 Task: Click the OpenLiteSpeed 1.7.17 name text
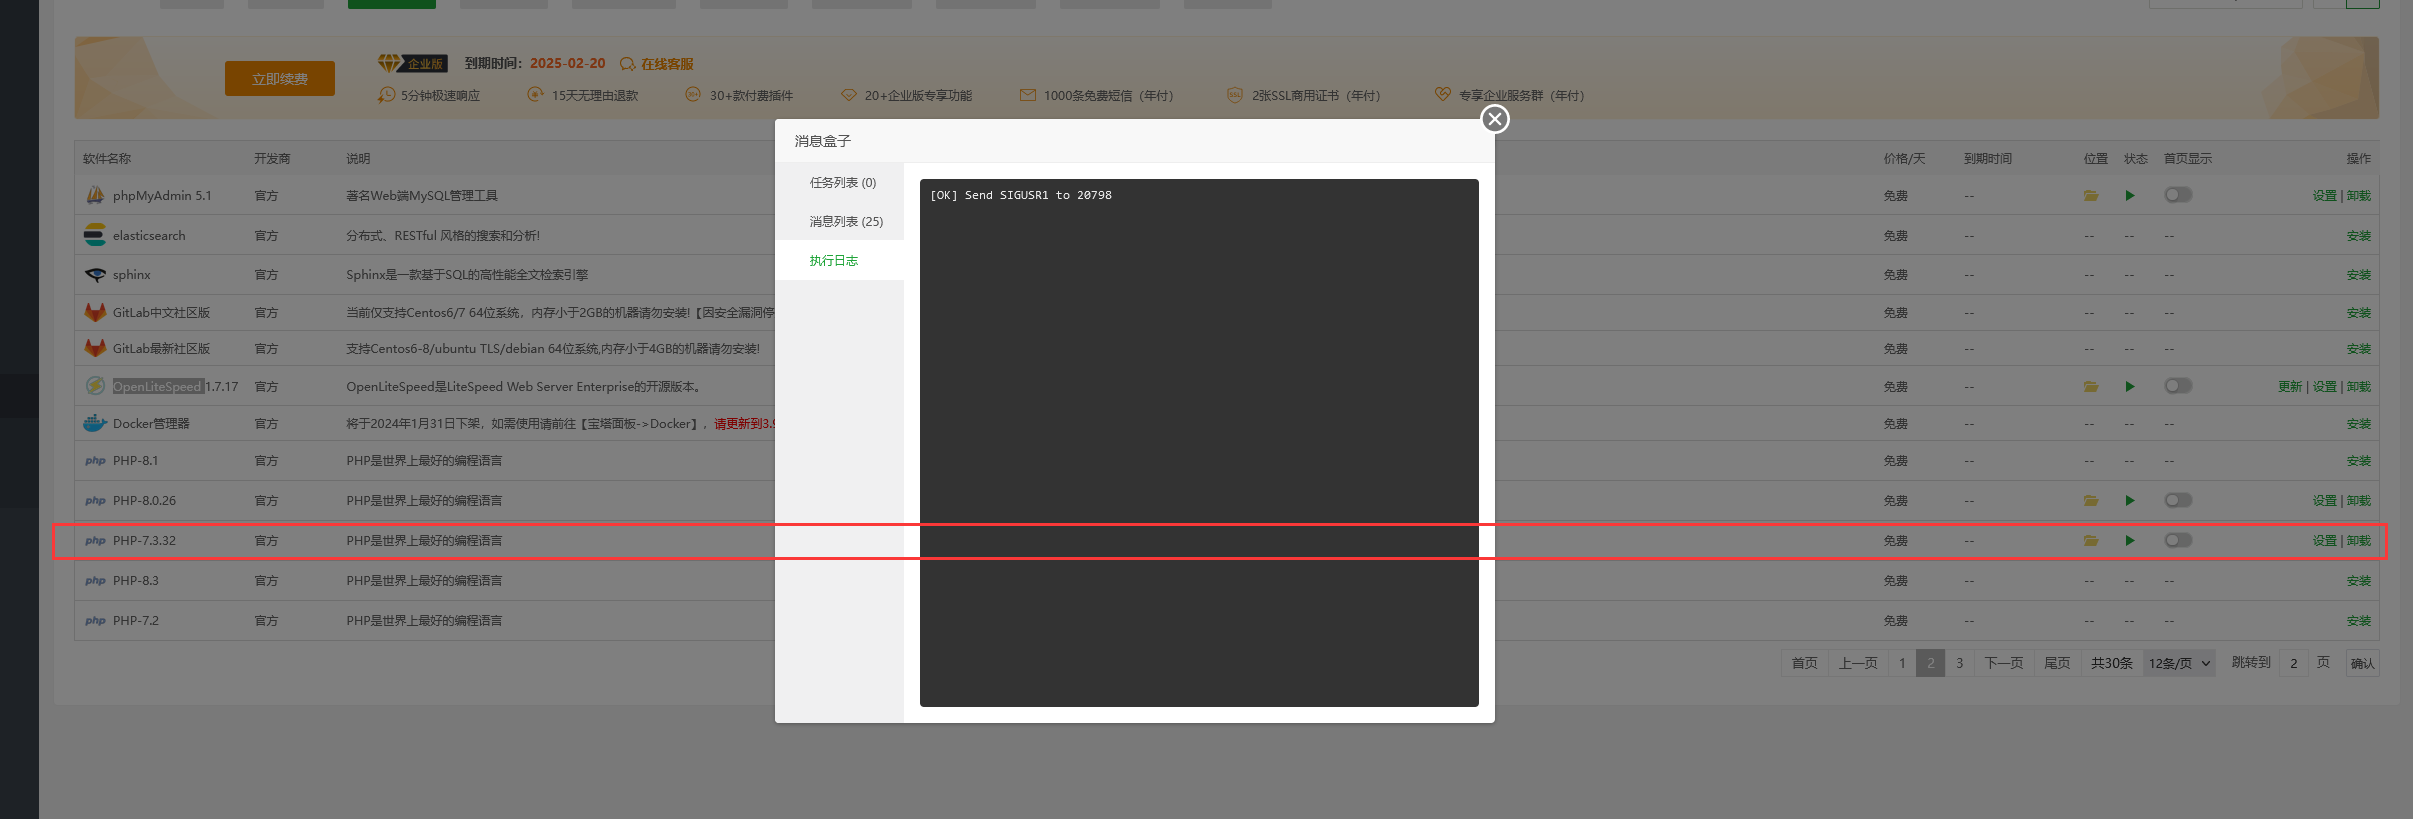click(x=175, y=387)
